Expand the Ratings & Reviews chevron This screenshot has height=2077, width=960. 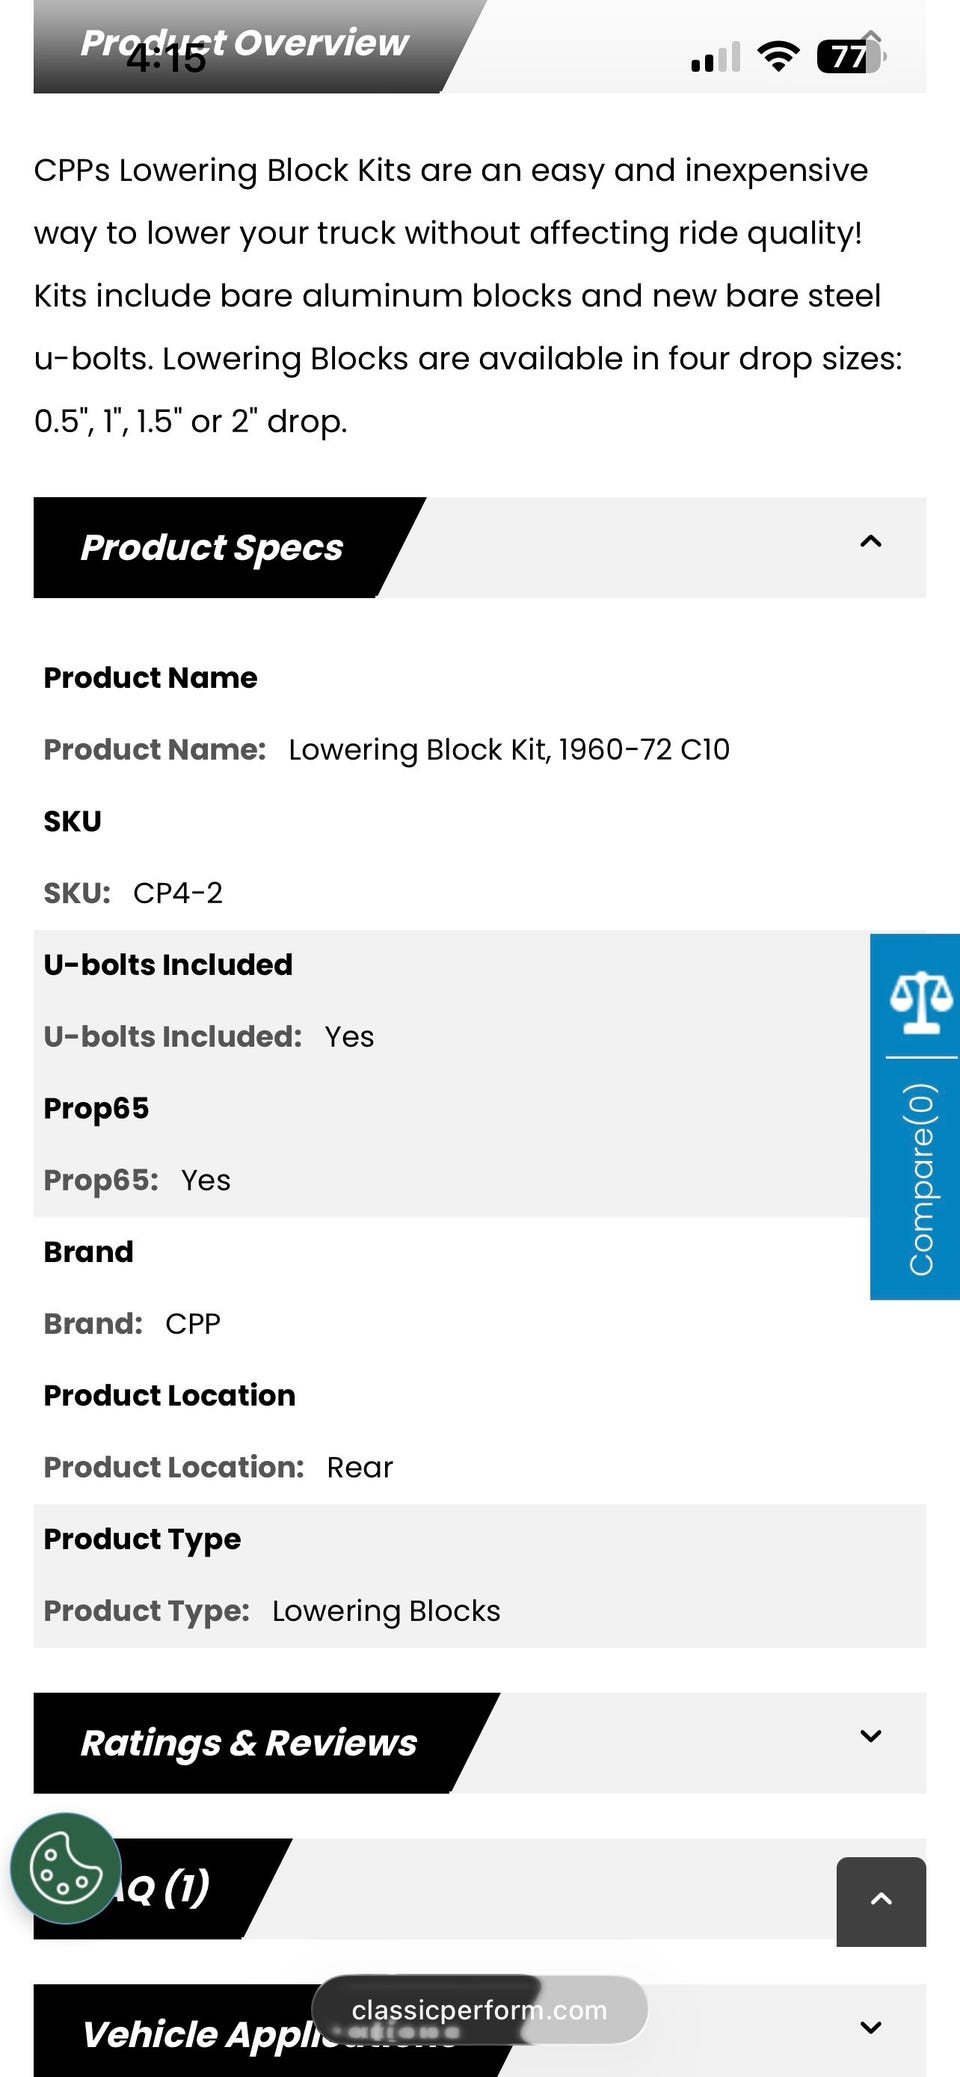tap(871, 1736)
